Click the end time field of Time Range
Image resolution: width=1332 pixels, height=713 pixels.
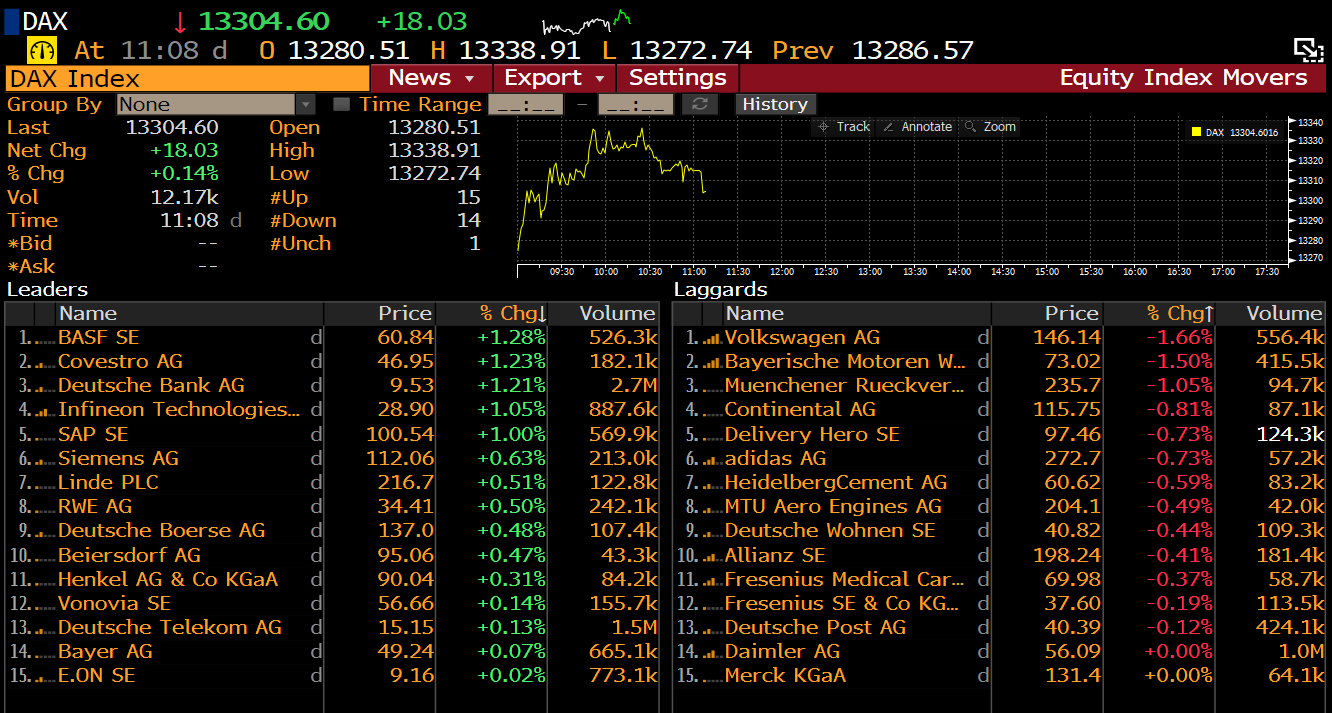pos(636,104)
